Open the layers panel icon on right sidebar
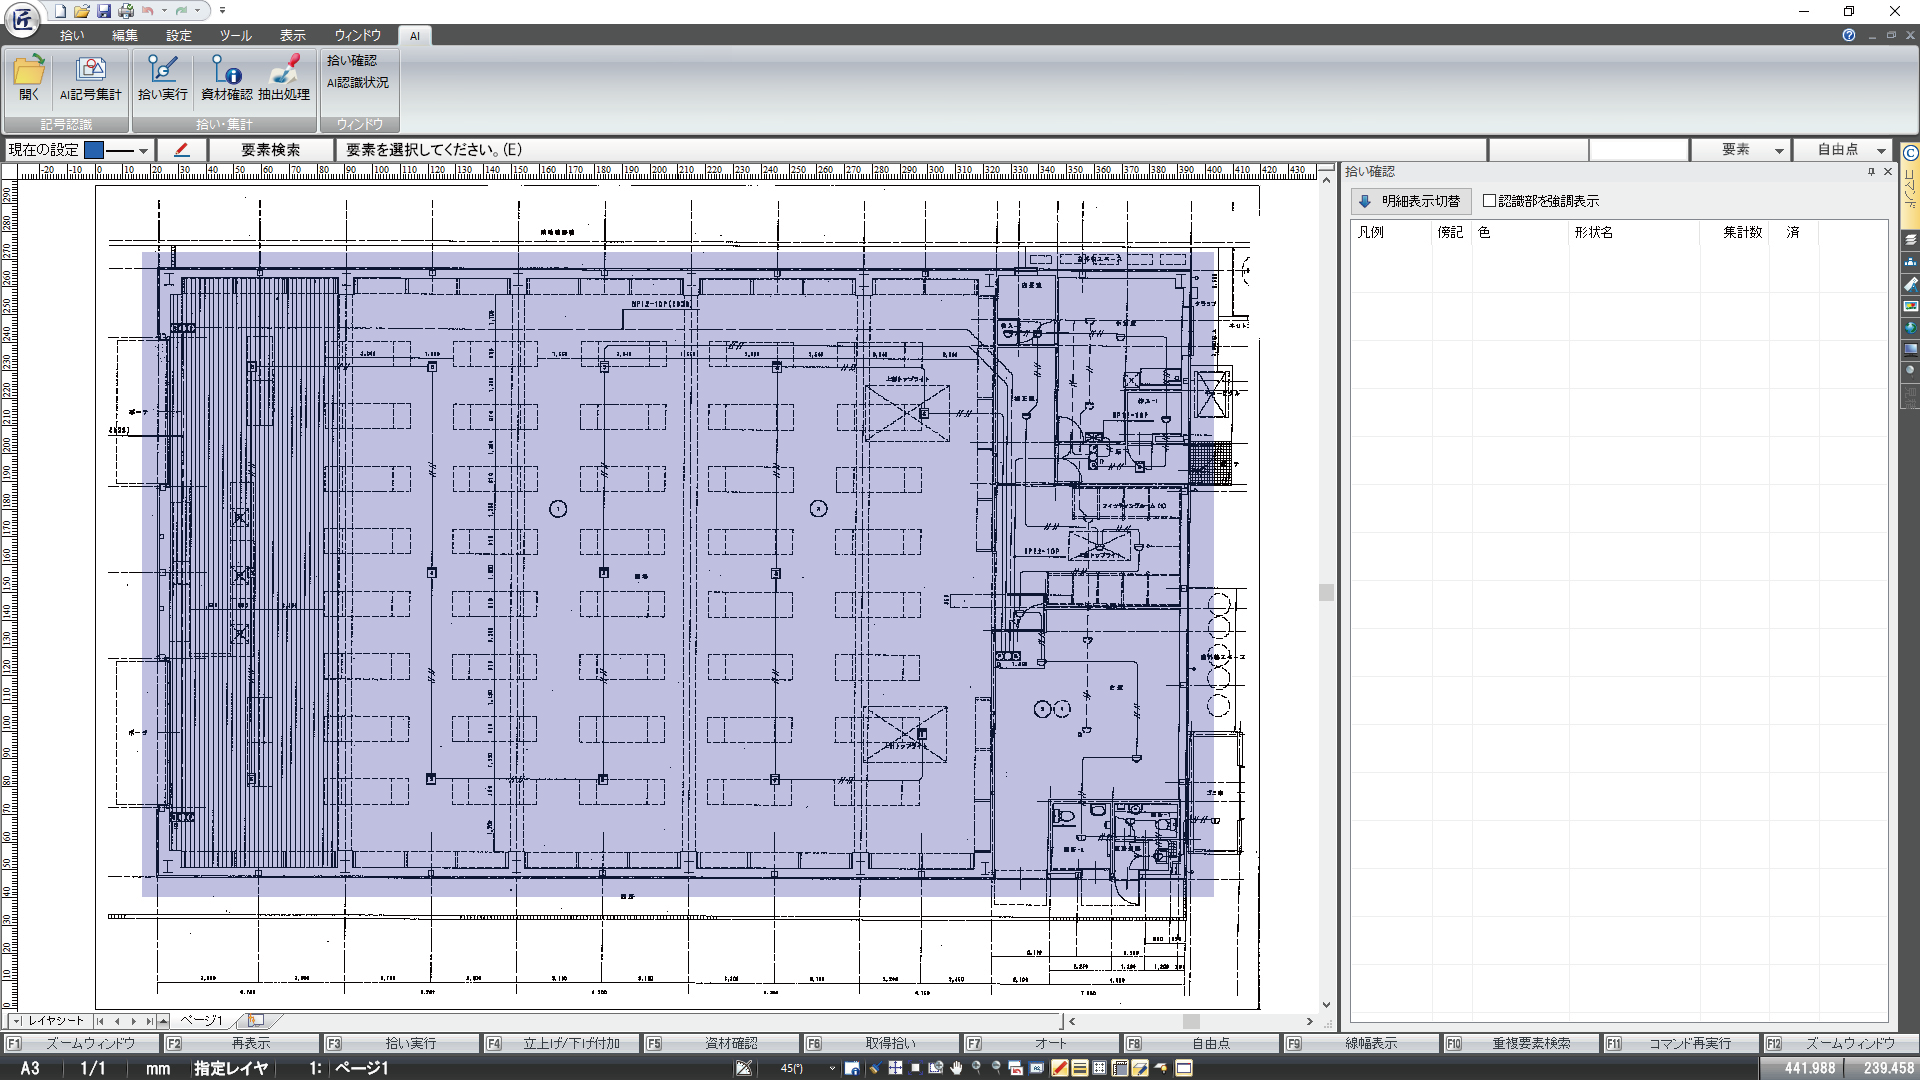1920x1080 pixels. pos(1910,240)
